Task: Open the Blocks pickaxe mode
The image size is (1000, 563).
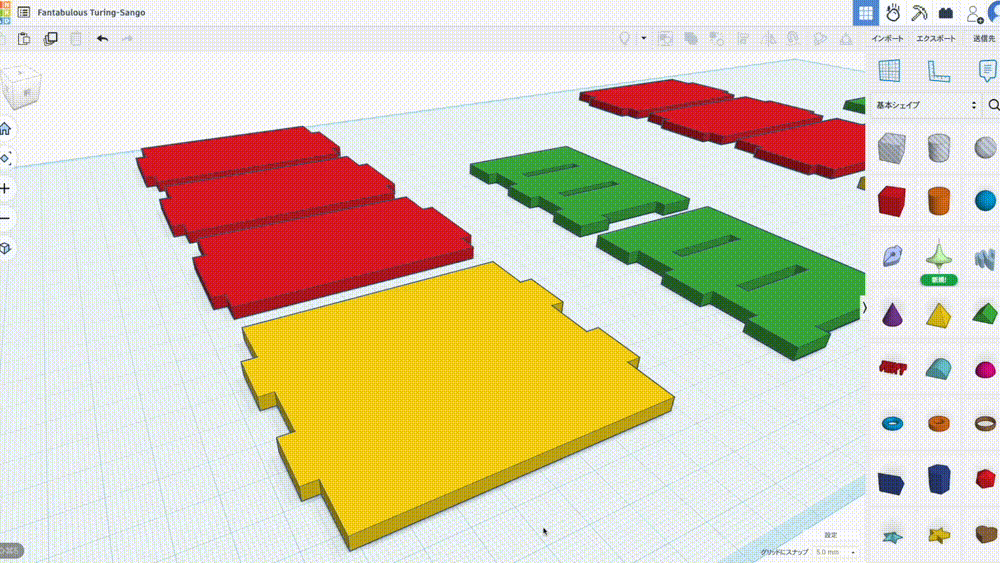Action: 920,13
